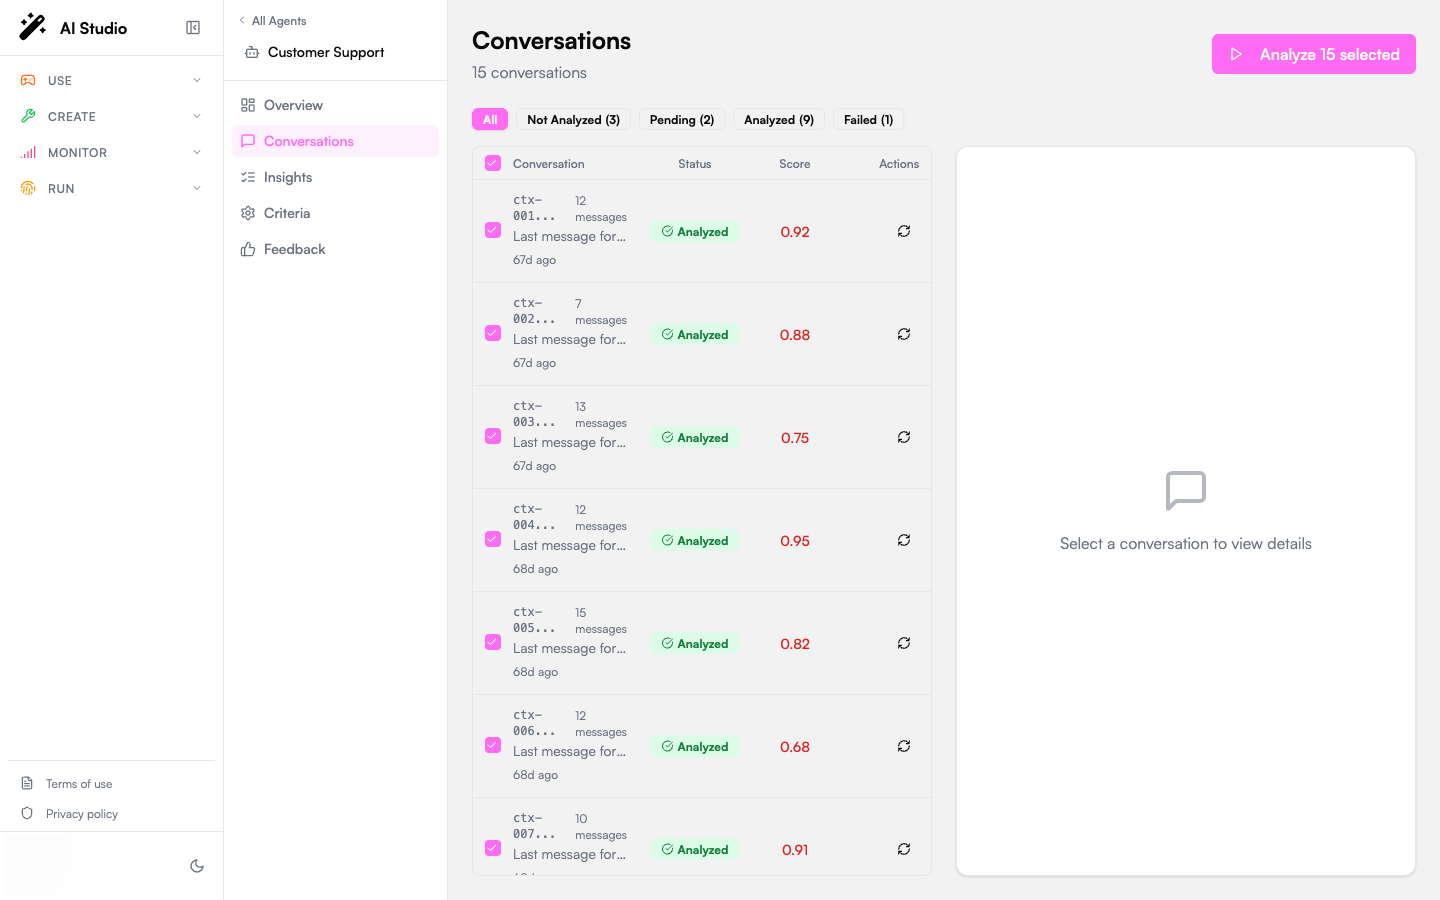Open the Privacy policy link
Image resolution: width=1440 pixels, height=900 pixels.
[82, 814]
